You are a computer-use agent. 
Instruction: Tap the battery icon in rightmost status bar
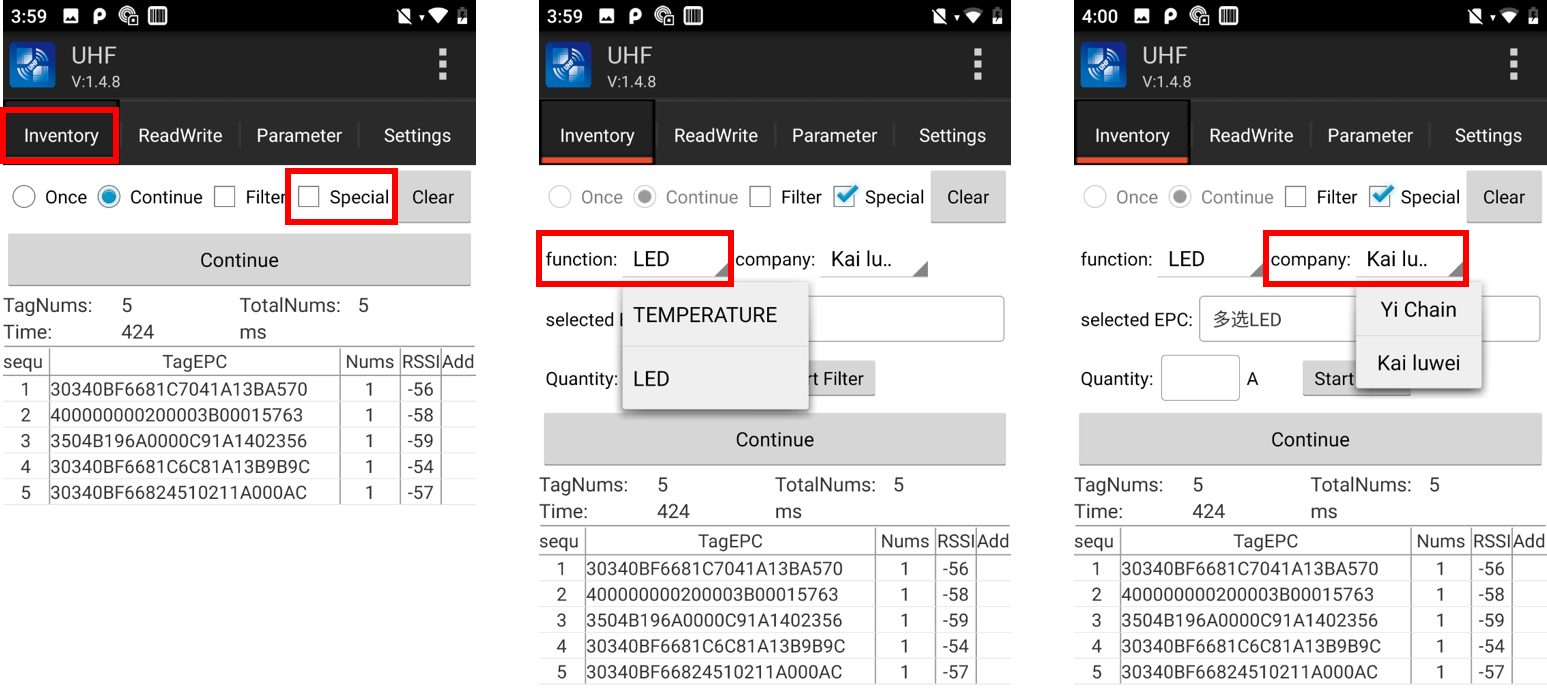click(x=1532, y=16)
